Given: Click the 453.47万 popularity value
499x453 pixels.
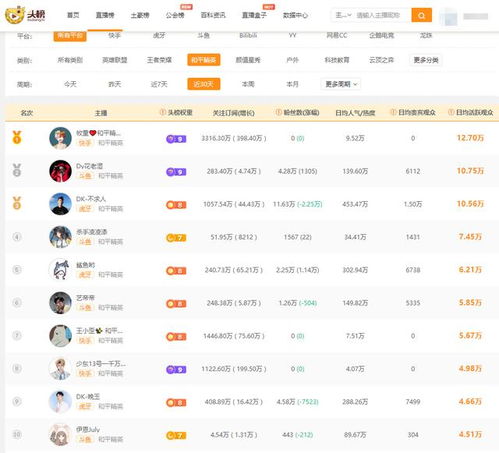Looking at the screenshot, I should tap(355, 204).
